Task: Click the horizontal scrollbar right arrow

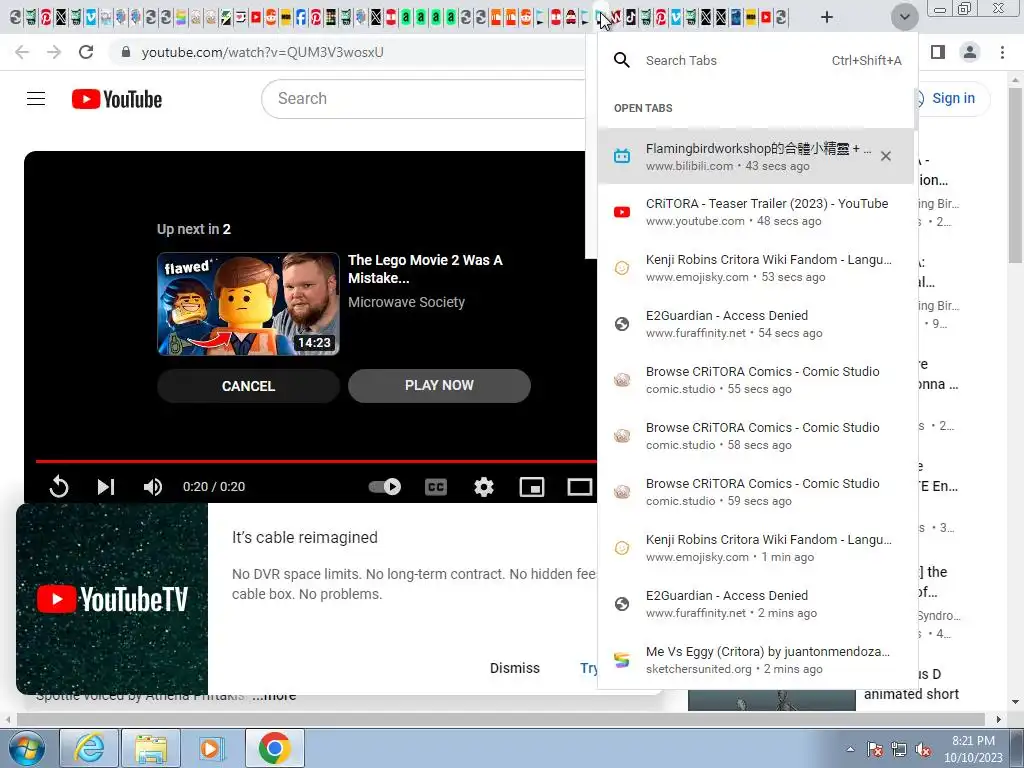Action: point(998,719)
